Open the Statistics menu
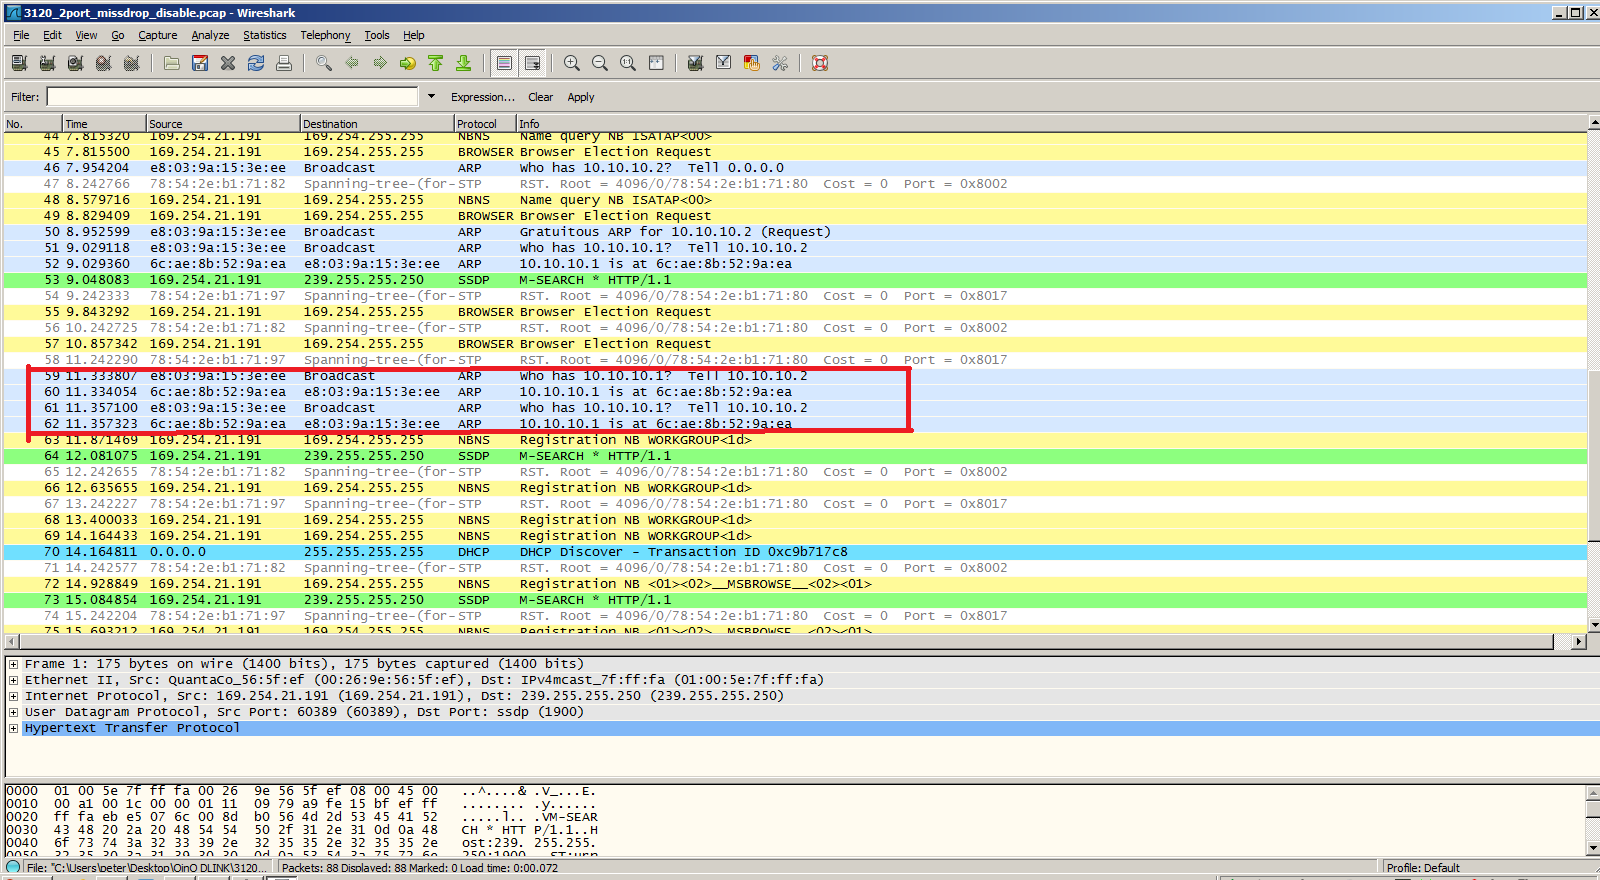The image size is (1600, 880). point(264,35)
